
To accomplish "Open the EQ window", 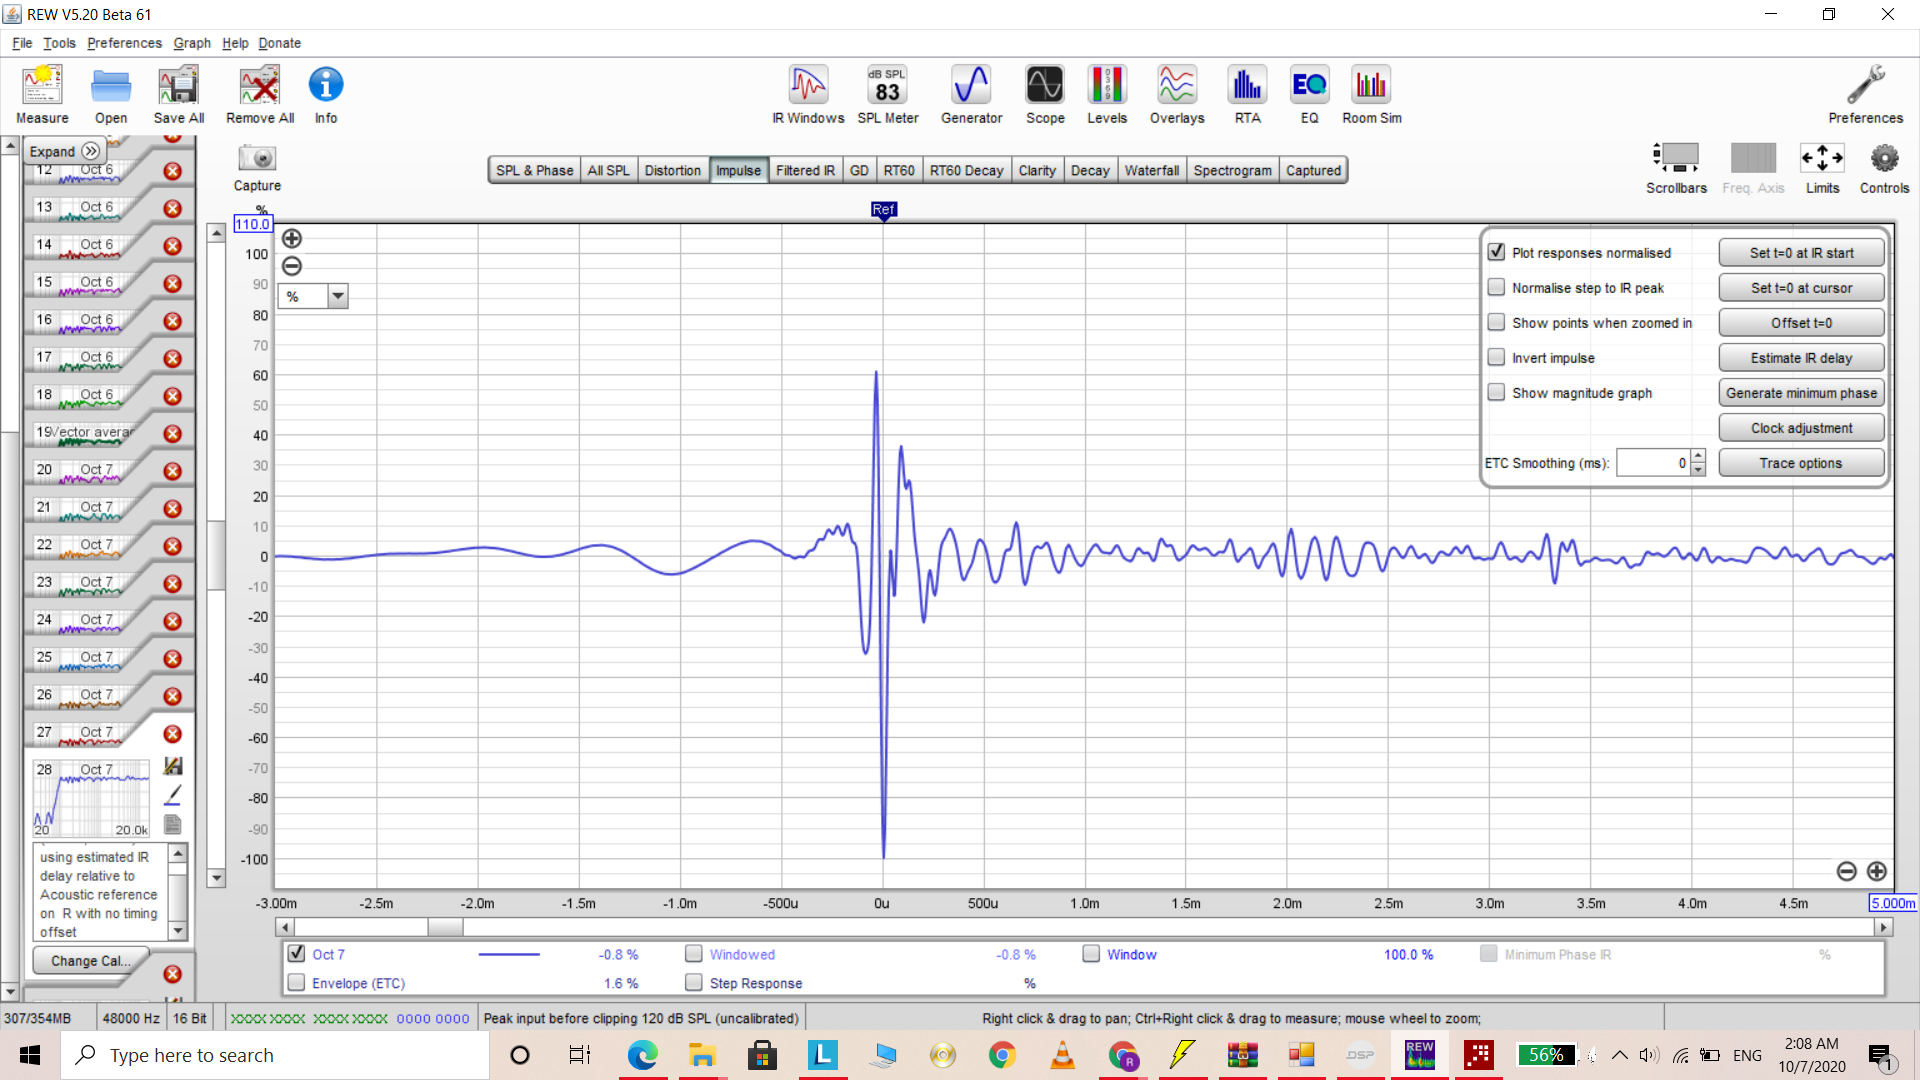I will (1309, 95).
